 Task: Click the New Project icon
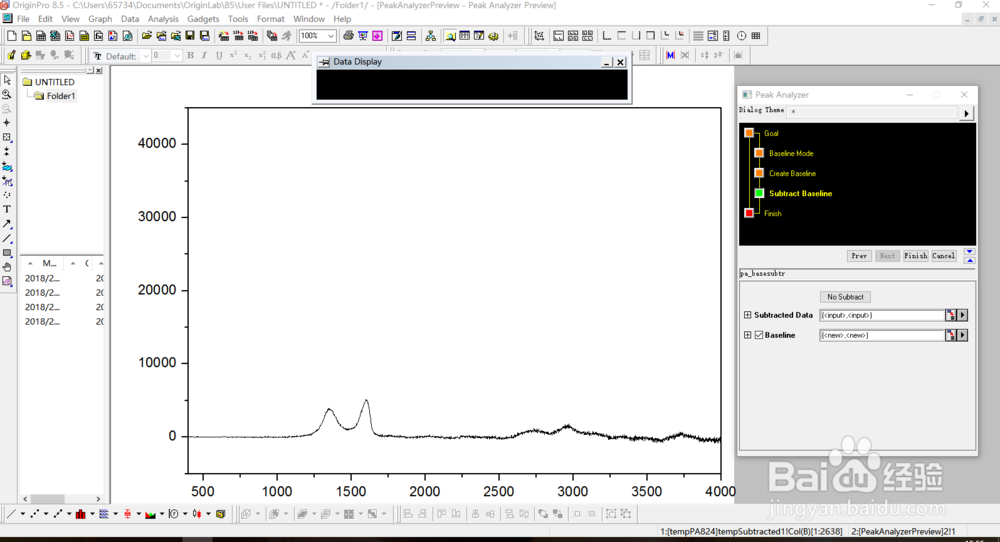pos(11,36)
